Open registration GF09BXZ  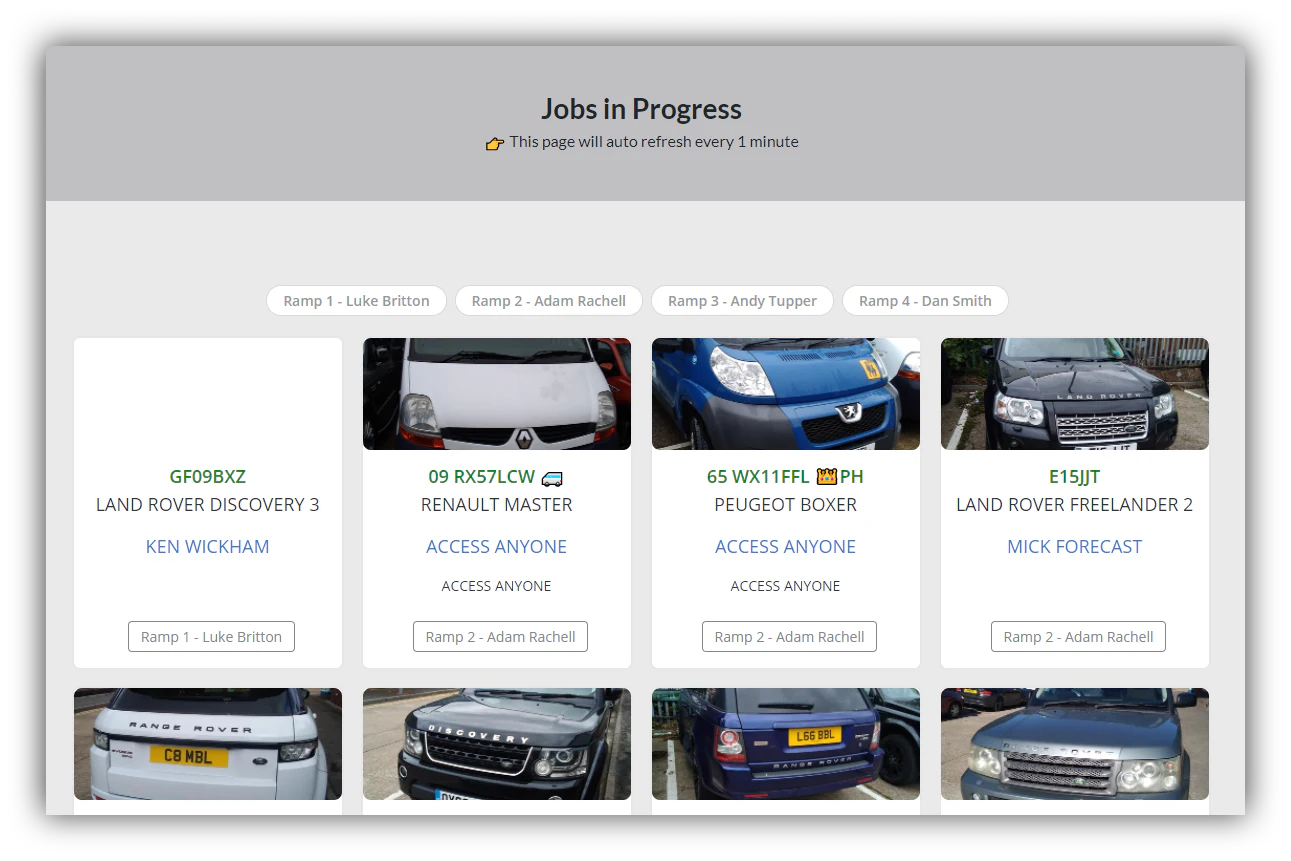click(208, 477)
